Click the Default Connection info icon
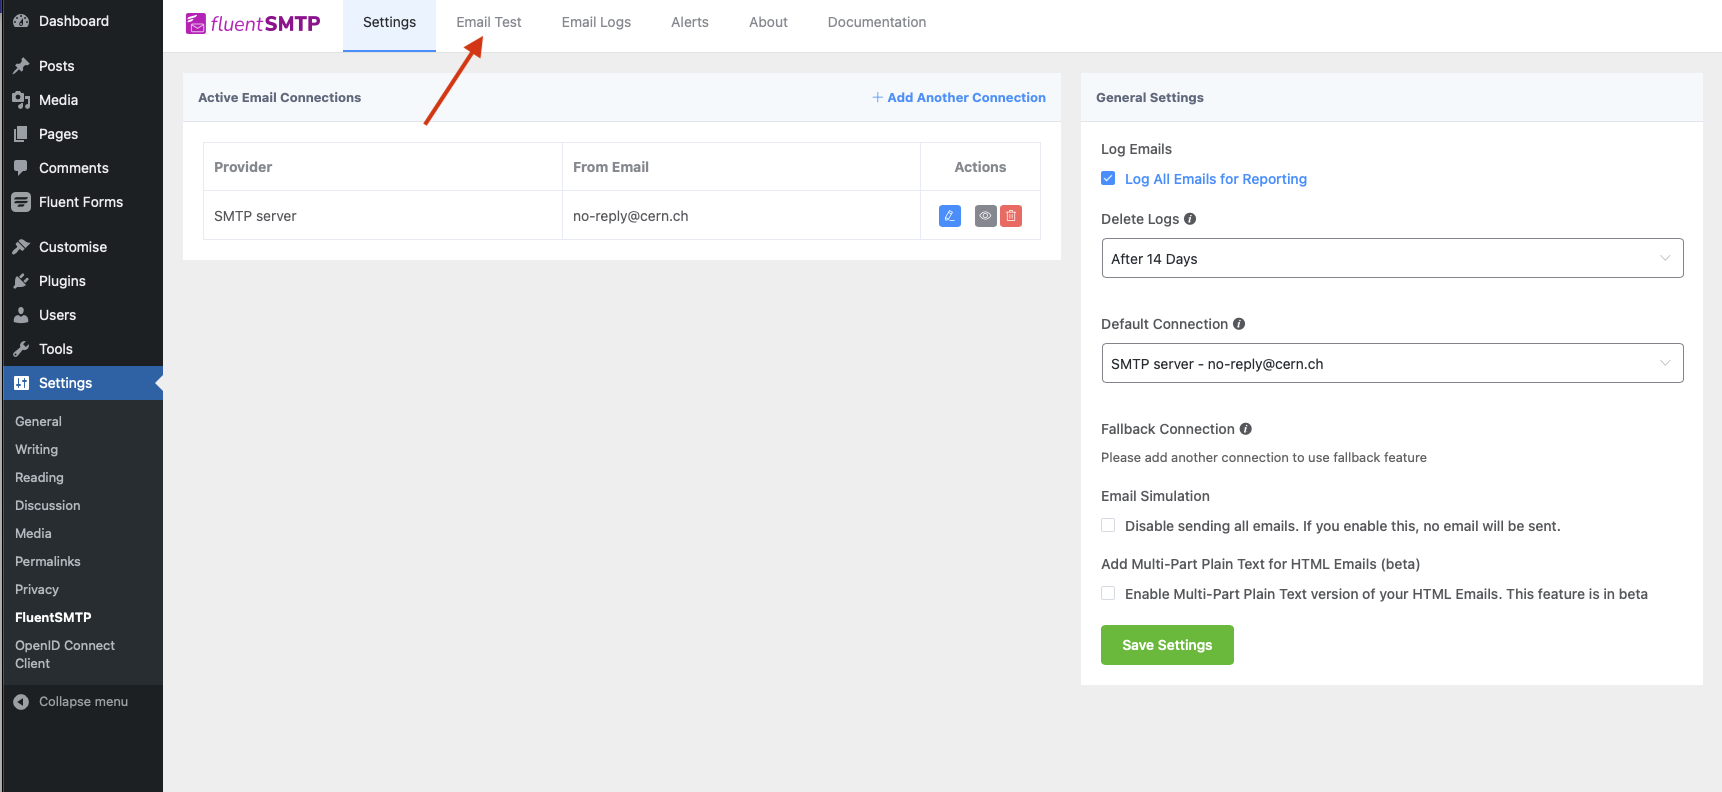 (1239, 324)
